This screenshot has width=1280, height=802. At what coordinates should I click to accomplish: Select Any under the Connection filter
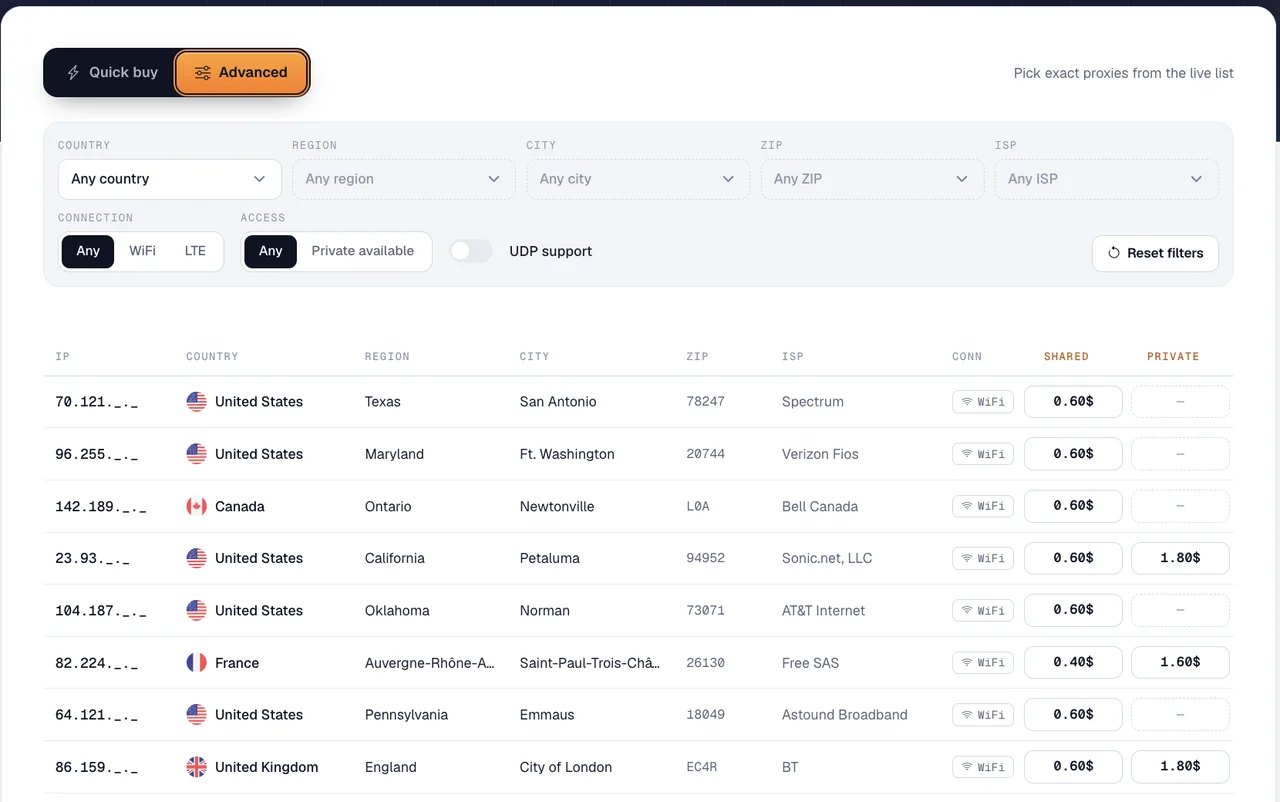point(88,251)
